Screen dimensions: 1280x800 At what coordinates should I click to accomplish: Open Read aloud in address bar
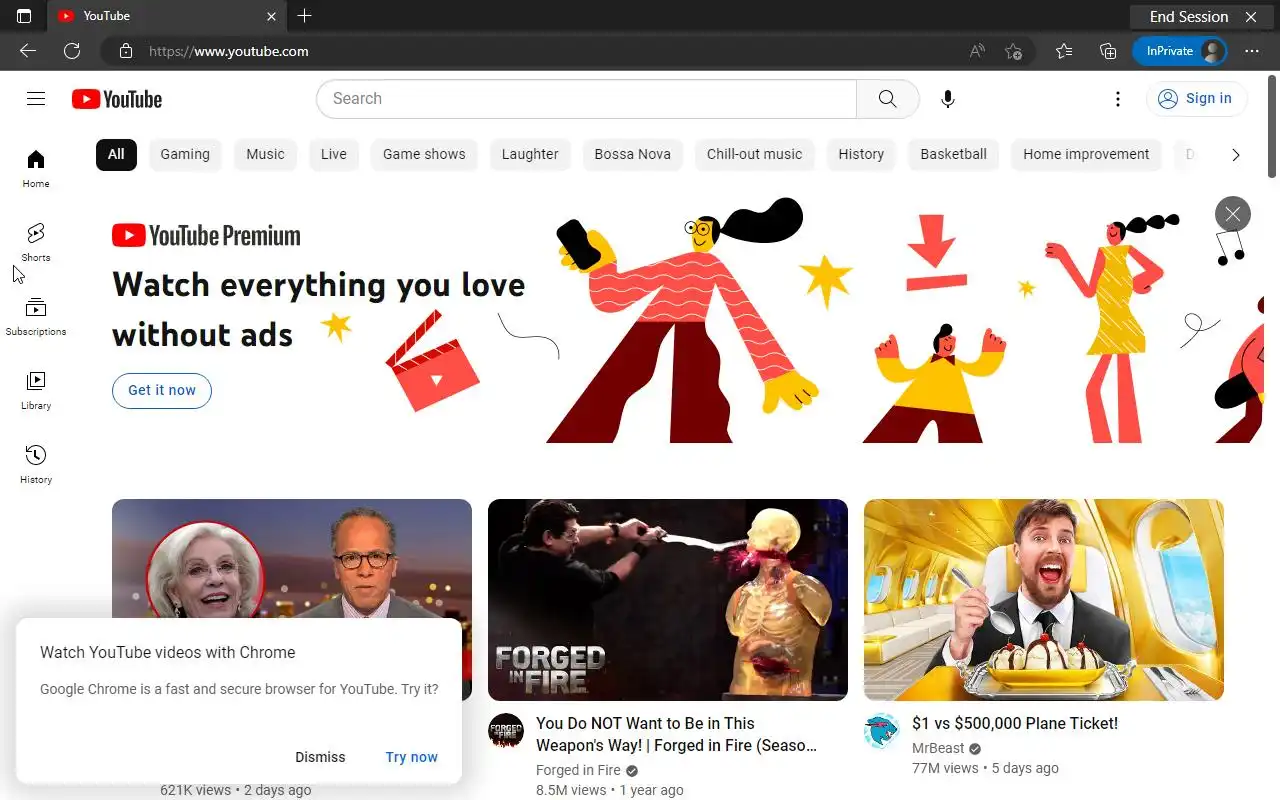point(977,51)
